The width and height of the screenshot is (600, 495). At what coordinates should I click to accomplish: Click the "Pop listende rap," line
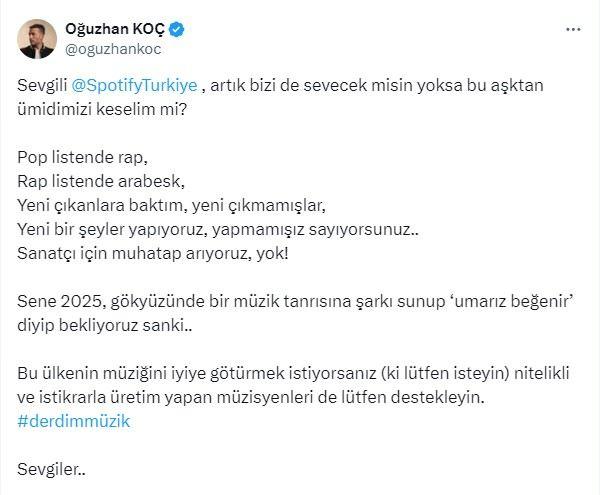(82, 158)
